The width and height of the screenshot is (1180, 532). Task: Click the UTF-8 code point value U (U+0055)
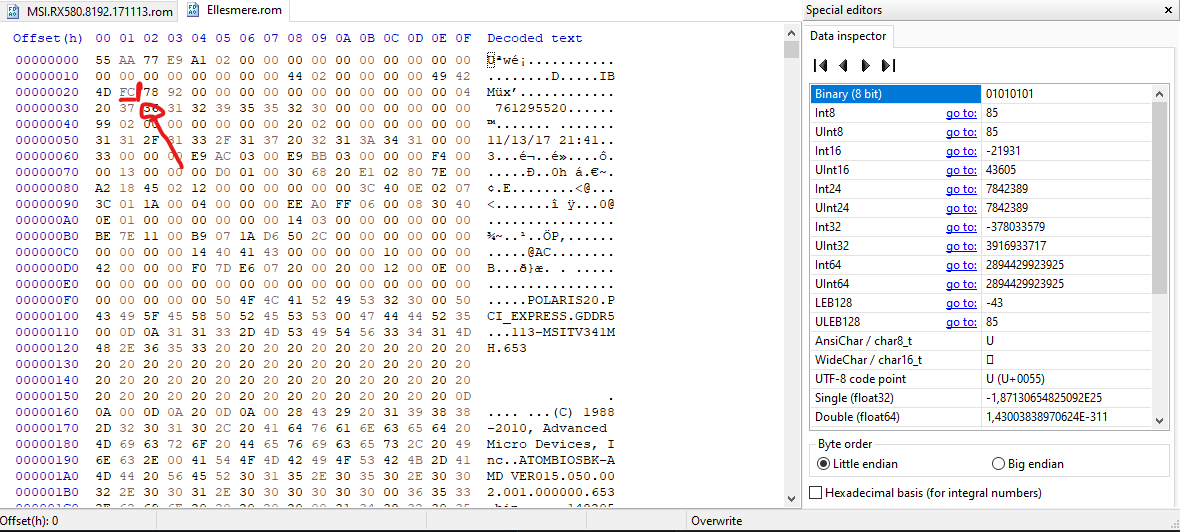pyautogui.click(x=1015, y=378)
